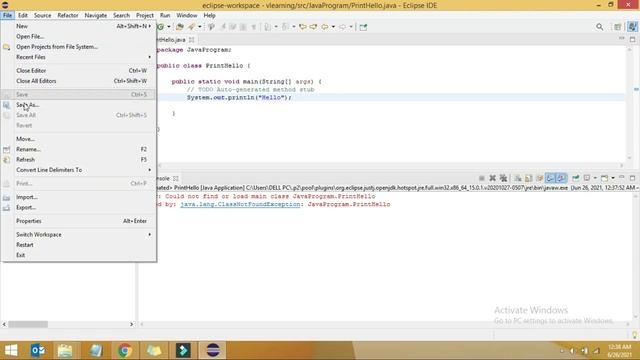Open the Search menu

pos(121,16)
